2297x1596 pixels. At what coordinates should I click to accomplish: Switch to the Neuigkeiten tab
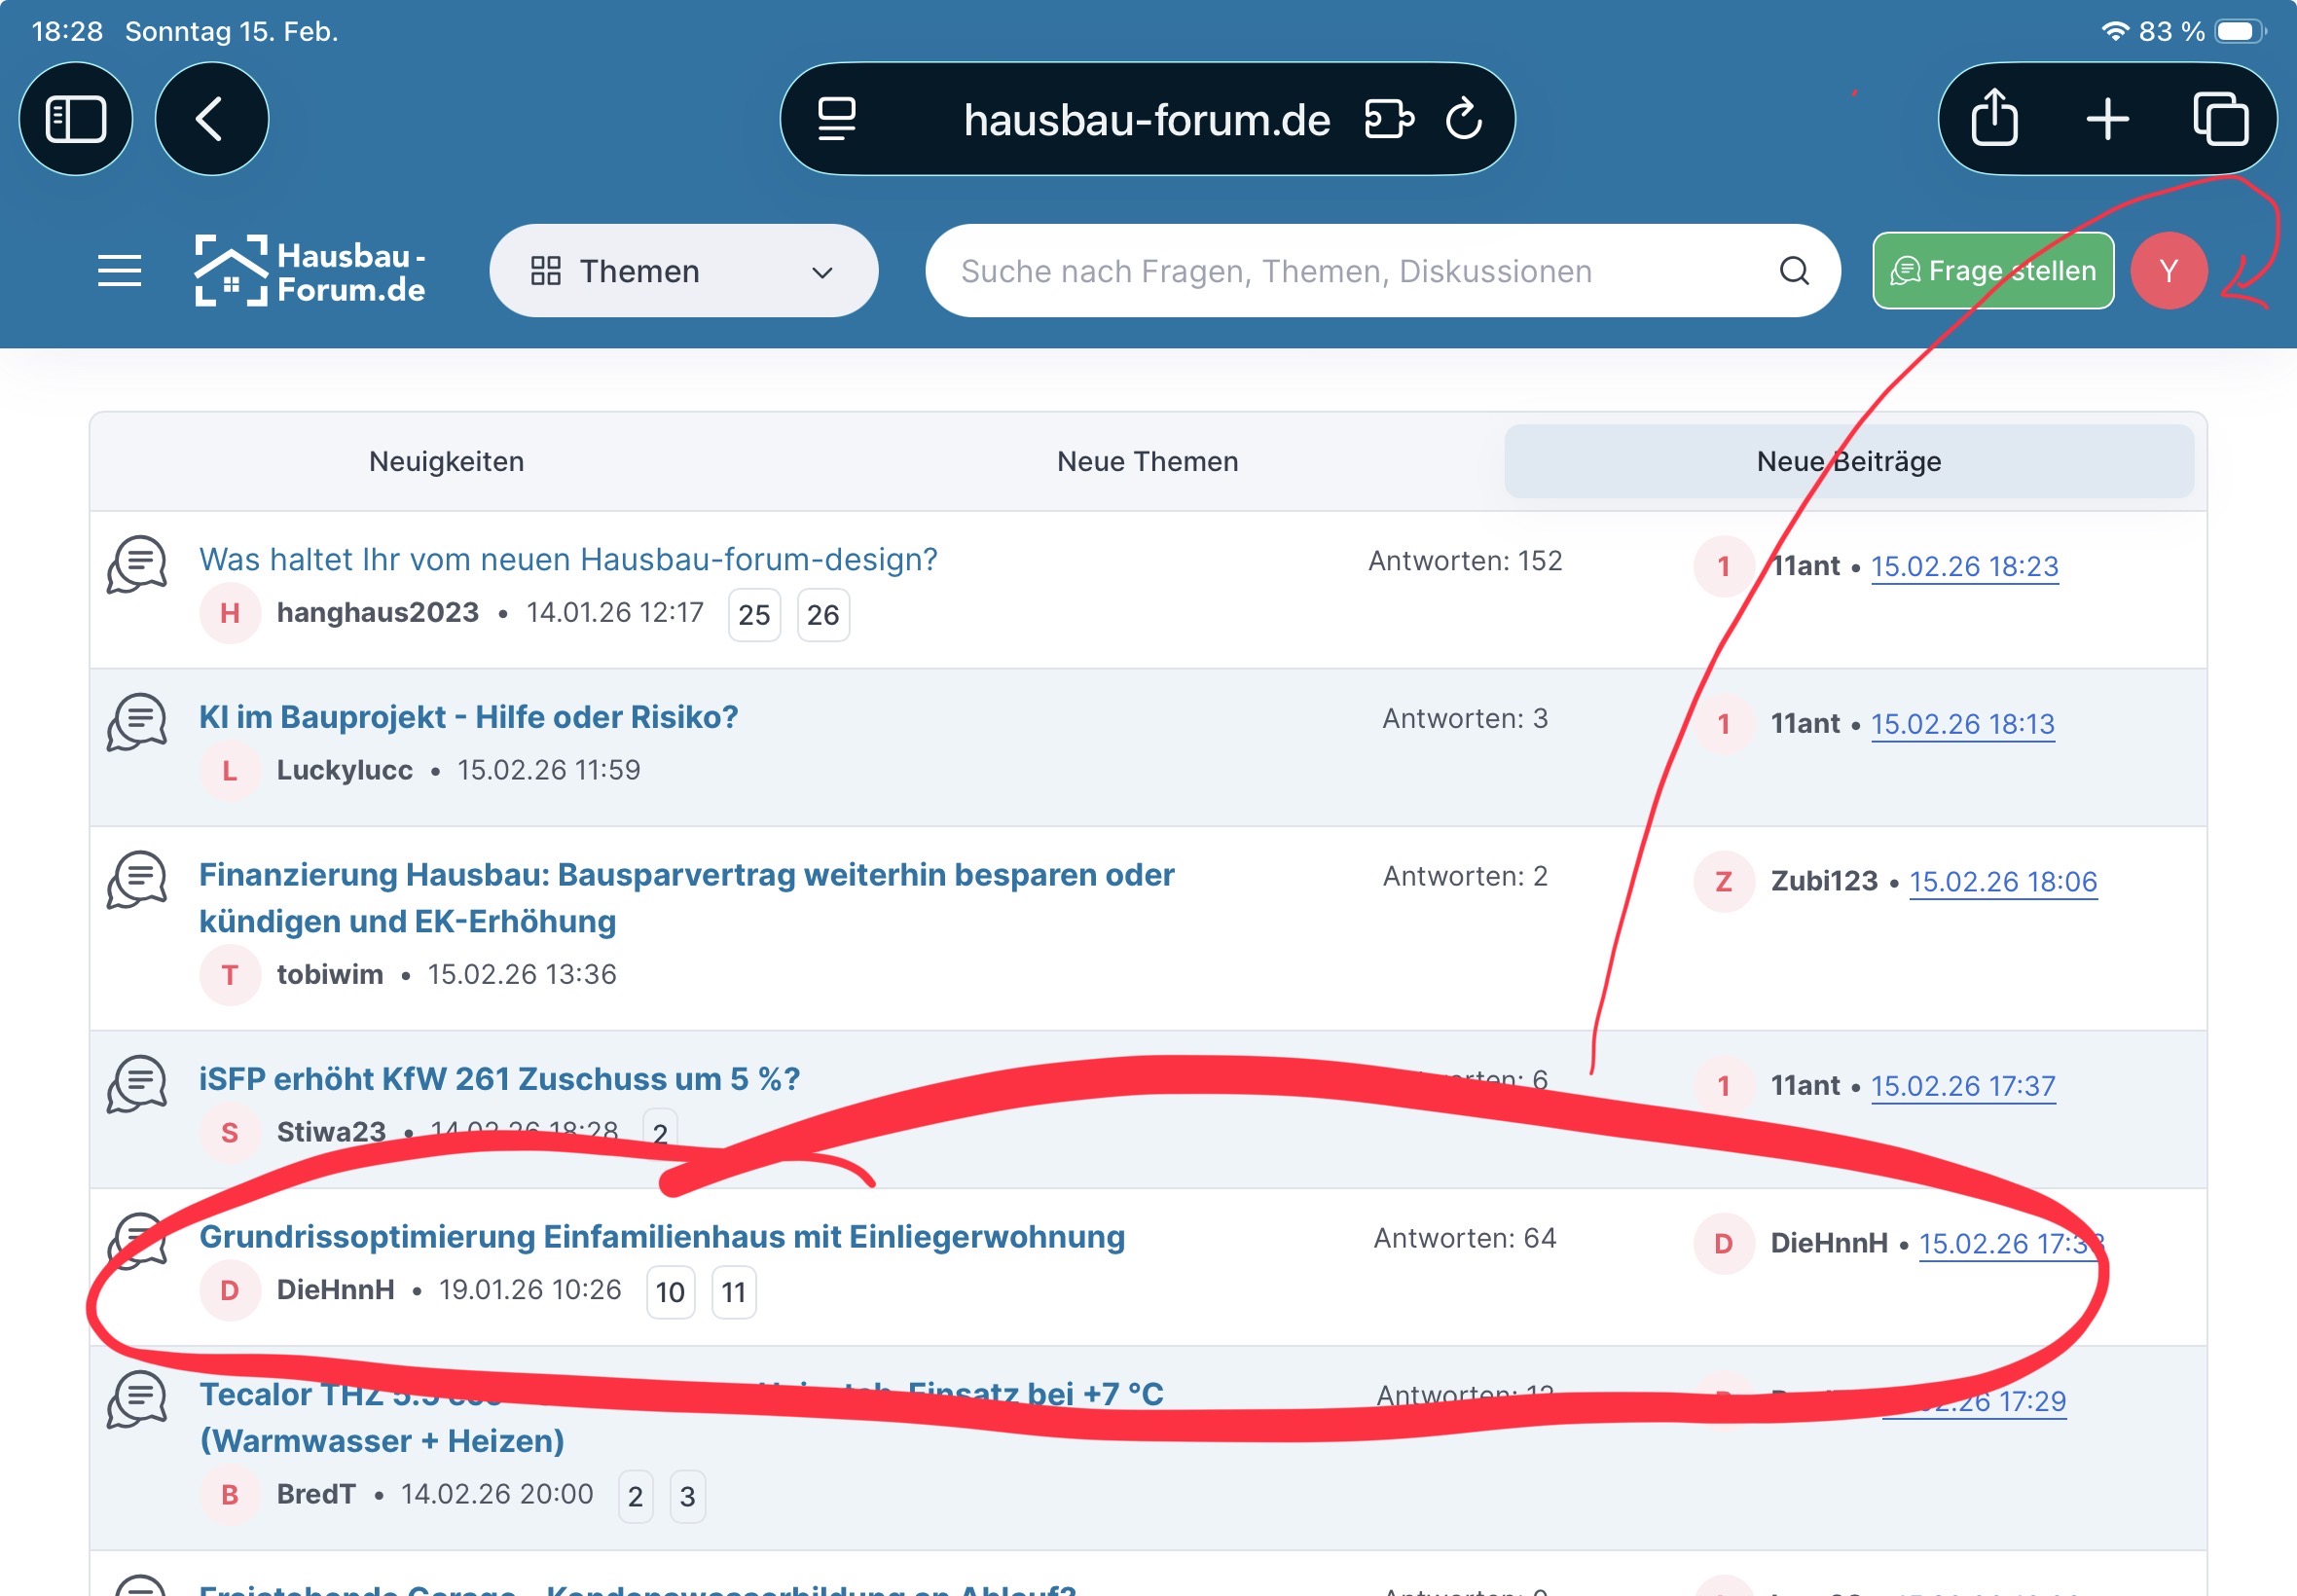click(x=446, y=461)
